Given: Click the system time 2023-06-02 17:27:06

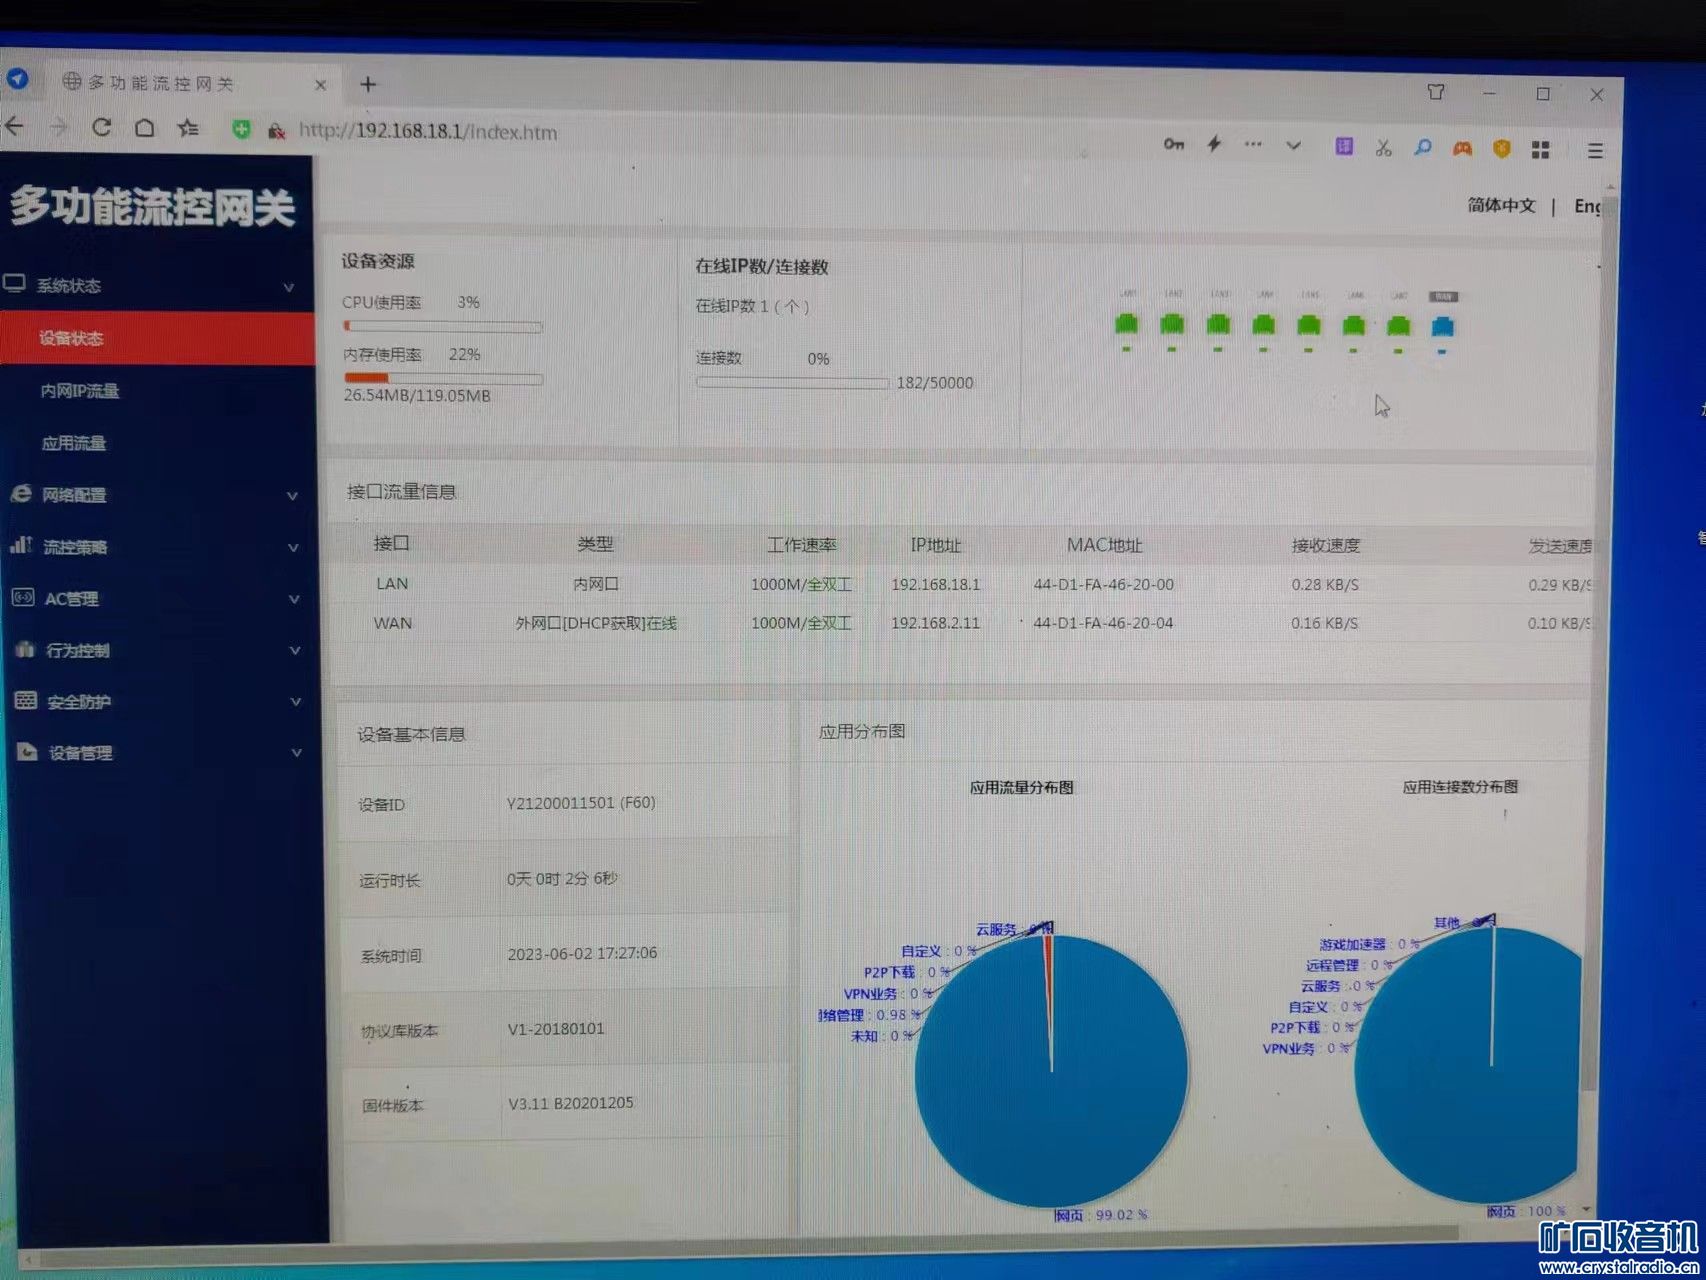Looking at the screenshot, I should pos(582,953).
